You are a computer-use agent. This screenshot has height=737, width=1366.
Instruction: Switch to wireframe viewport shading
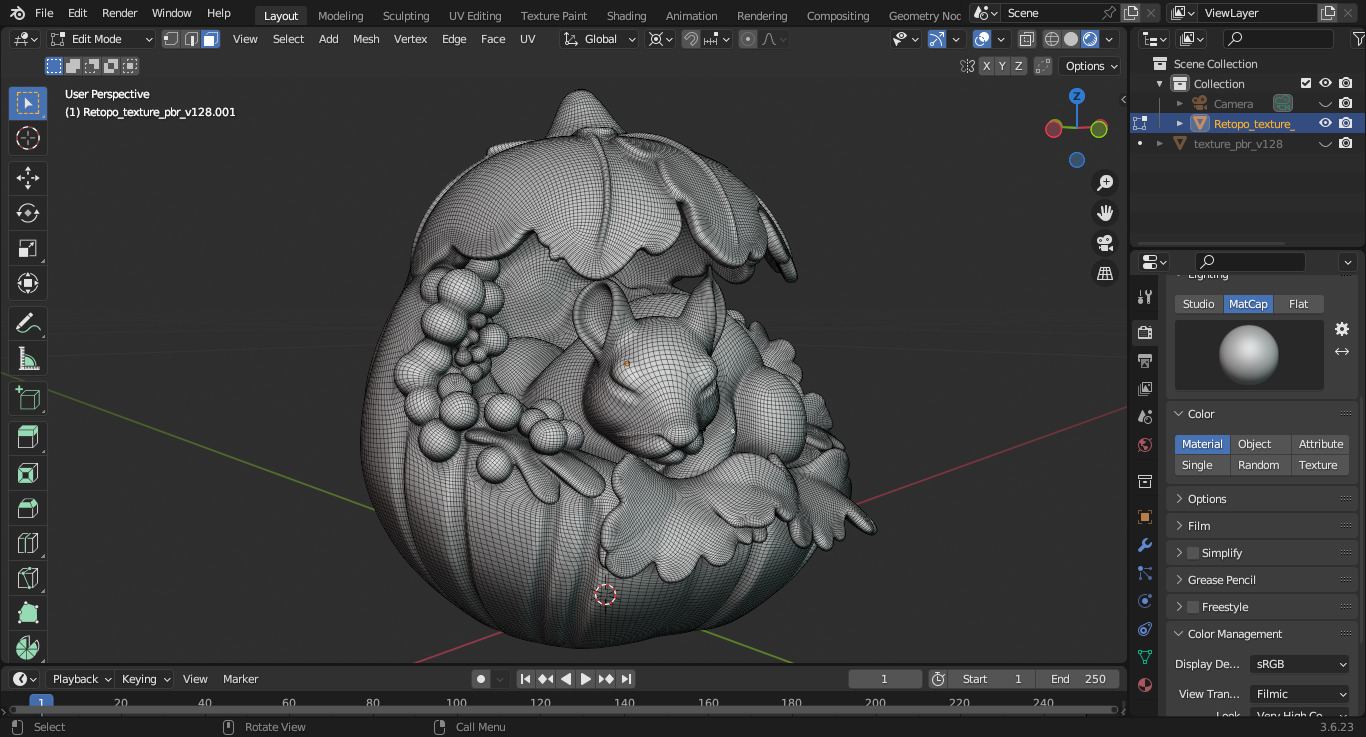[1051, 39]
